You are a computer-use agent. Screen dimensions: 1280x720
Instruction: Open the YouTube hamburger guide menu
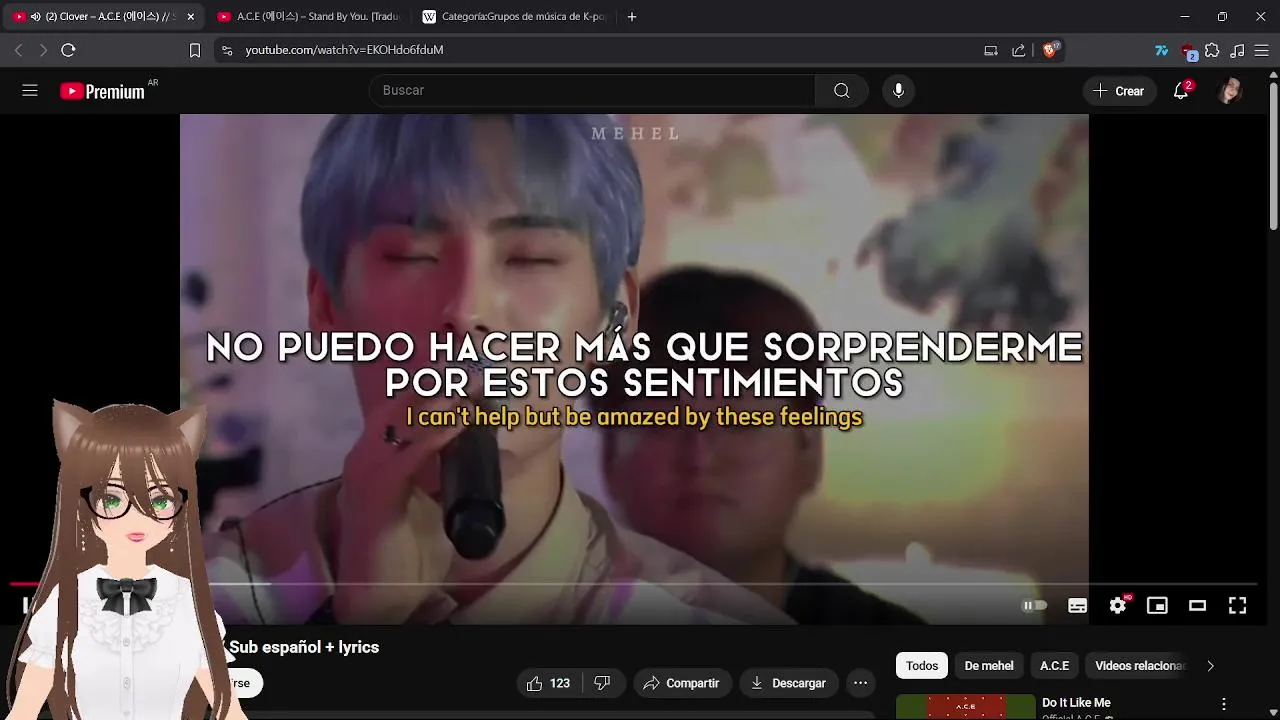[x=30, y=91]
